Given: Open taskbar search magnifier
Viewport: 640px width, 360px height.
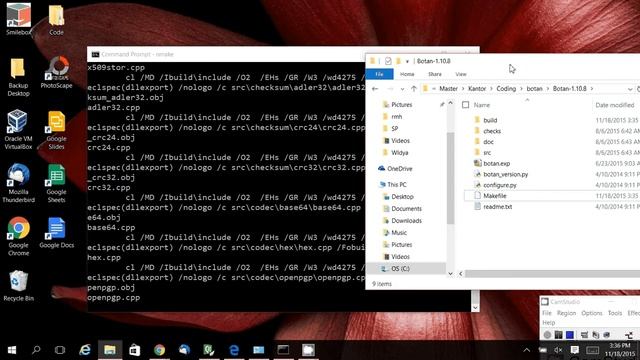Looking at the screenshot, I should tap(36, 350).
